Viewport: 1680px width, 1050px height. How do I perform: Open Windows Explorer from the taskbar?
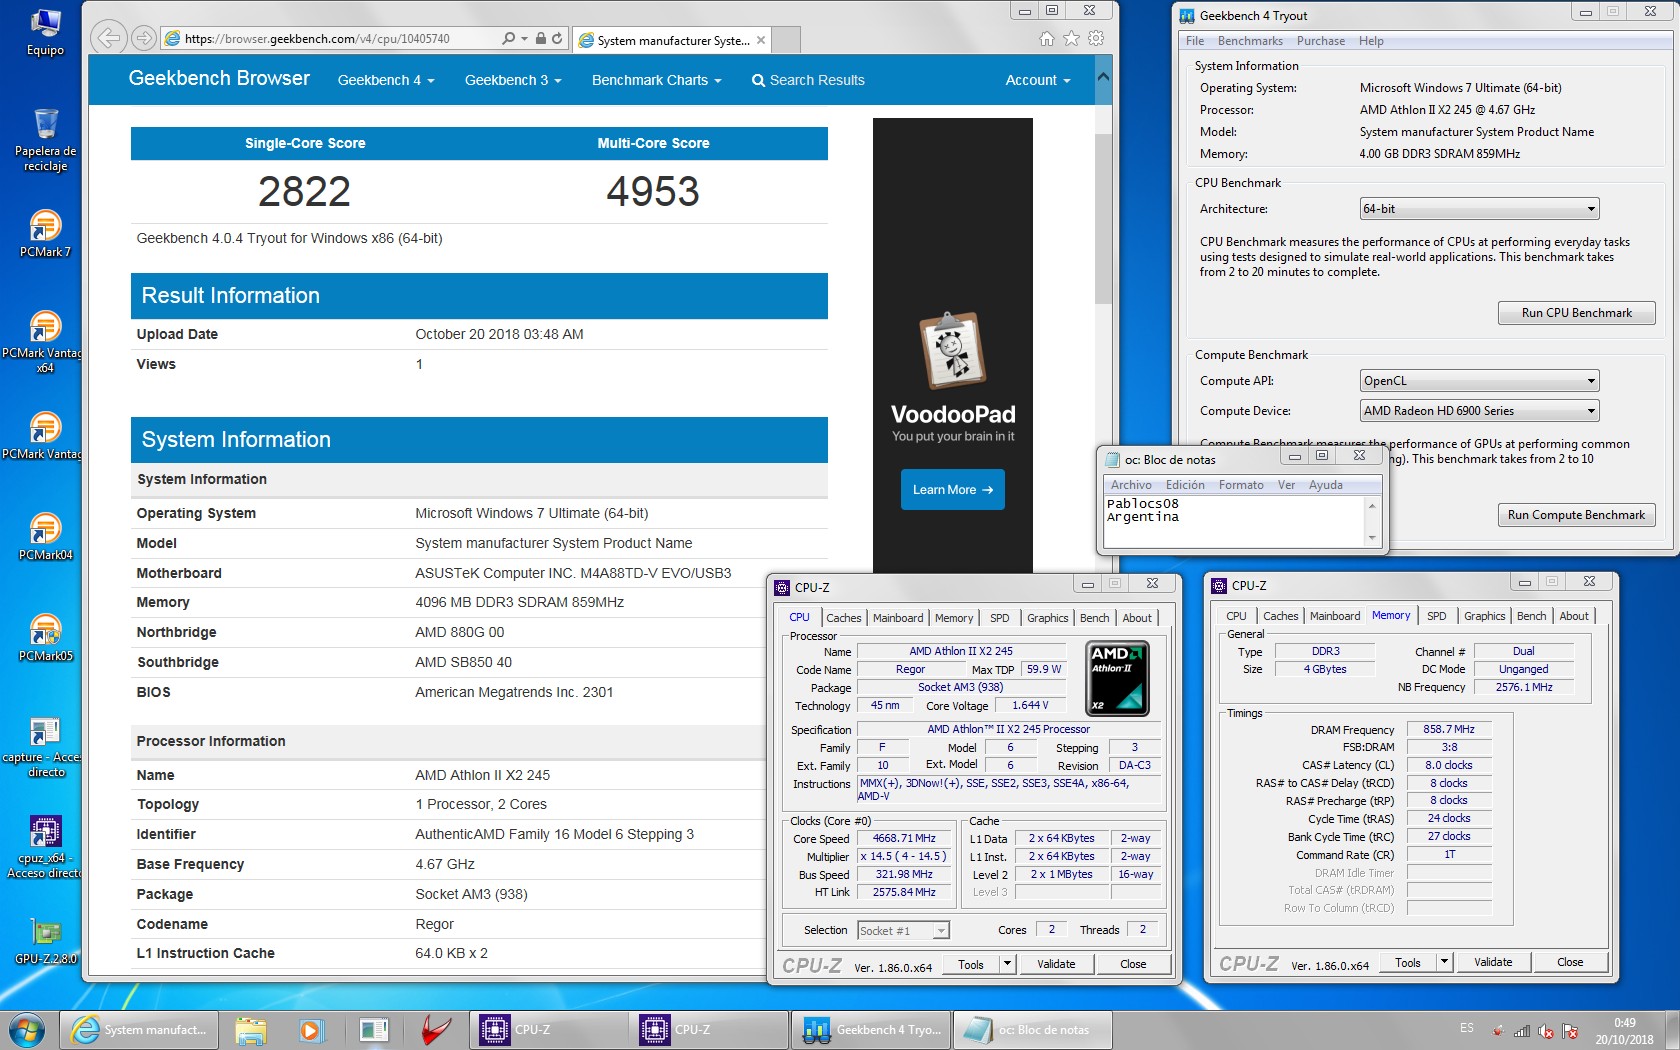251,1029
